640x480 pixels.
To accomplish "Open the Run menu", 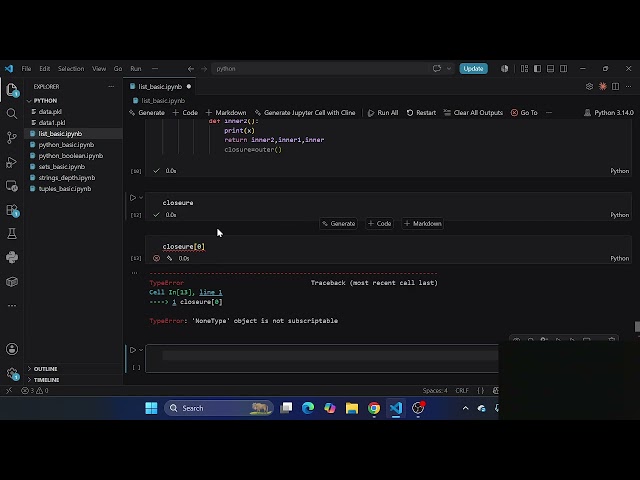I will (136, 69).
